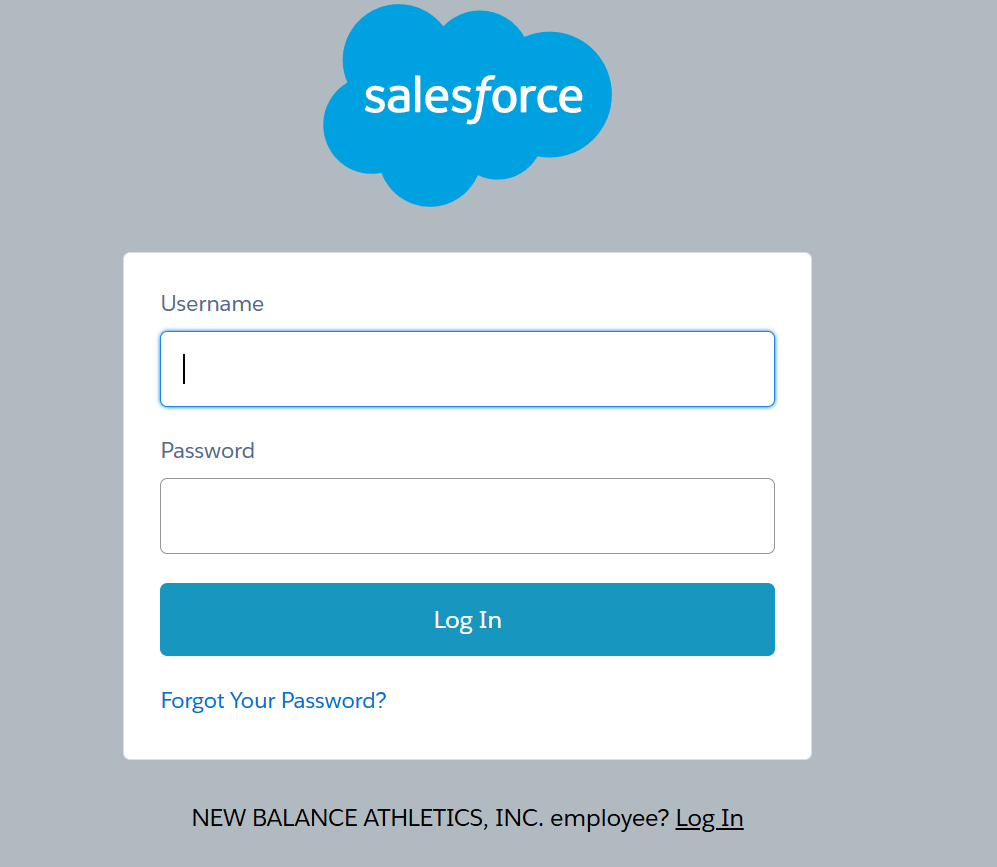Screen dimensions: 997x867
Task: Click inside the white login card
Action: [x=467, y=730]
